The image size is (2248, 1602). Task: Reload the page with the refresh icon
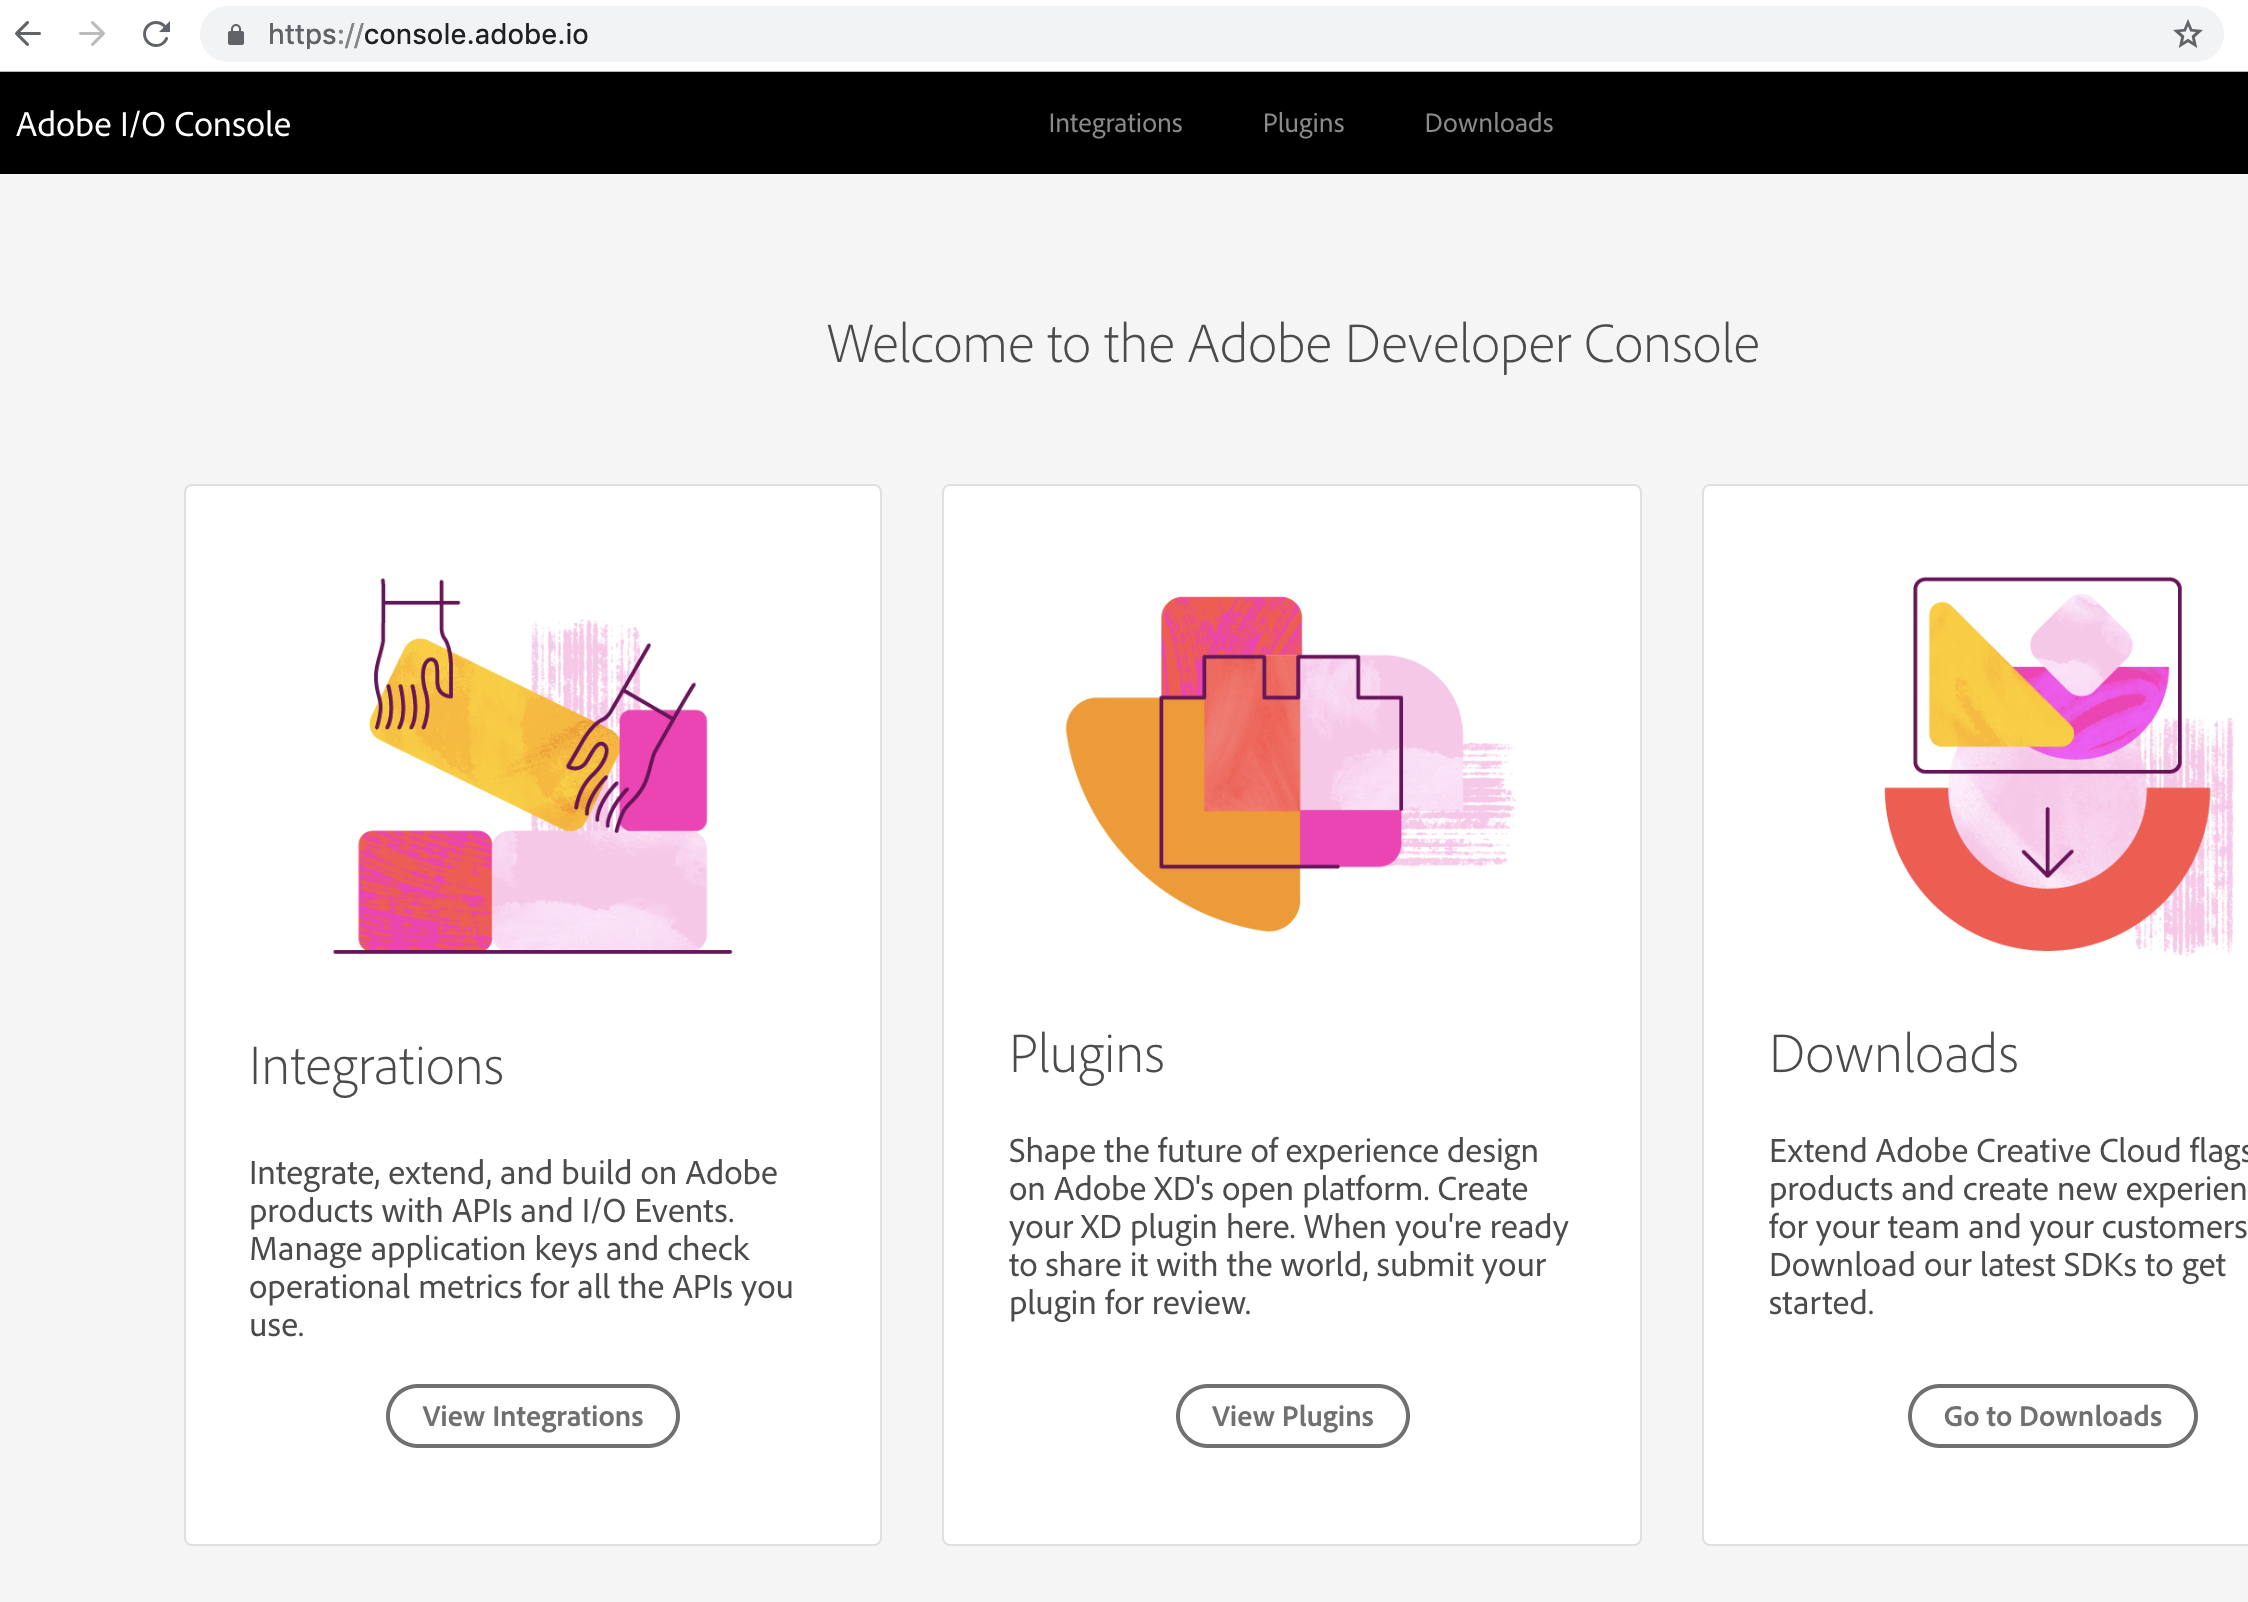coord(157,33)
